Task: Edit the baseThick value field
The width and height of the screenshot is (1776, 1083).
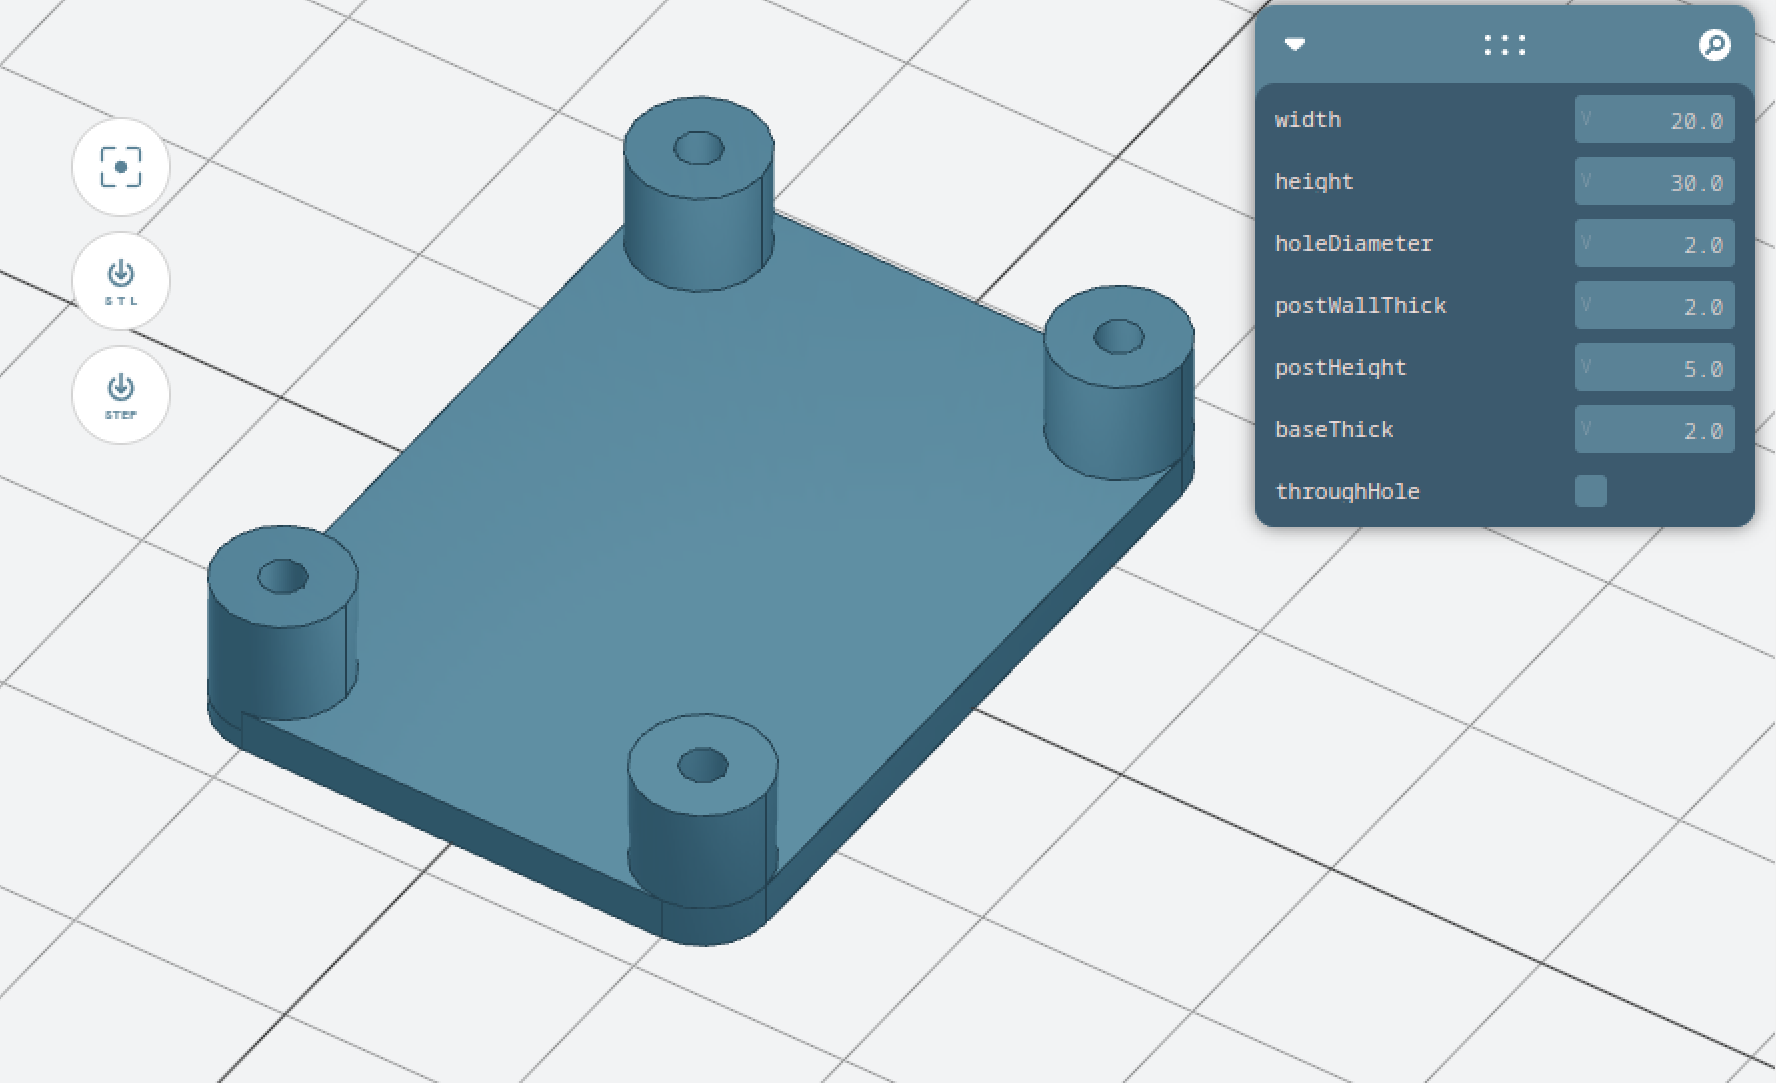Action: point(1654,430)
